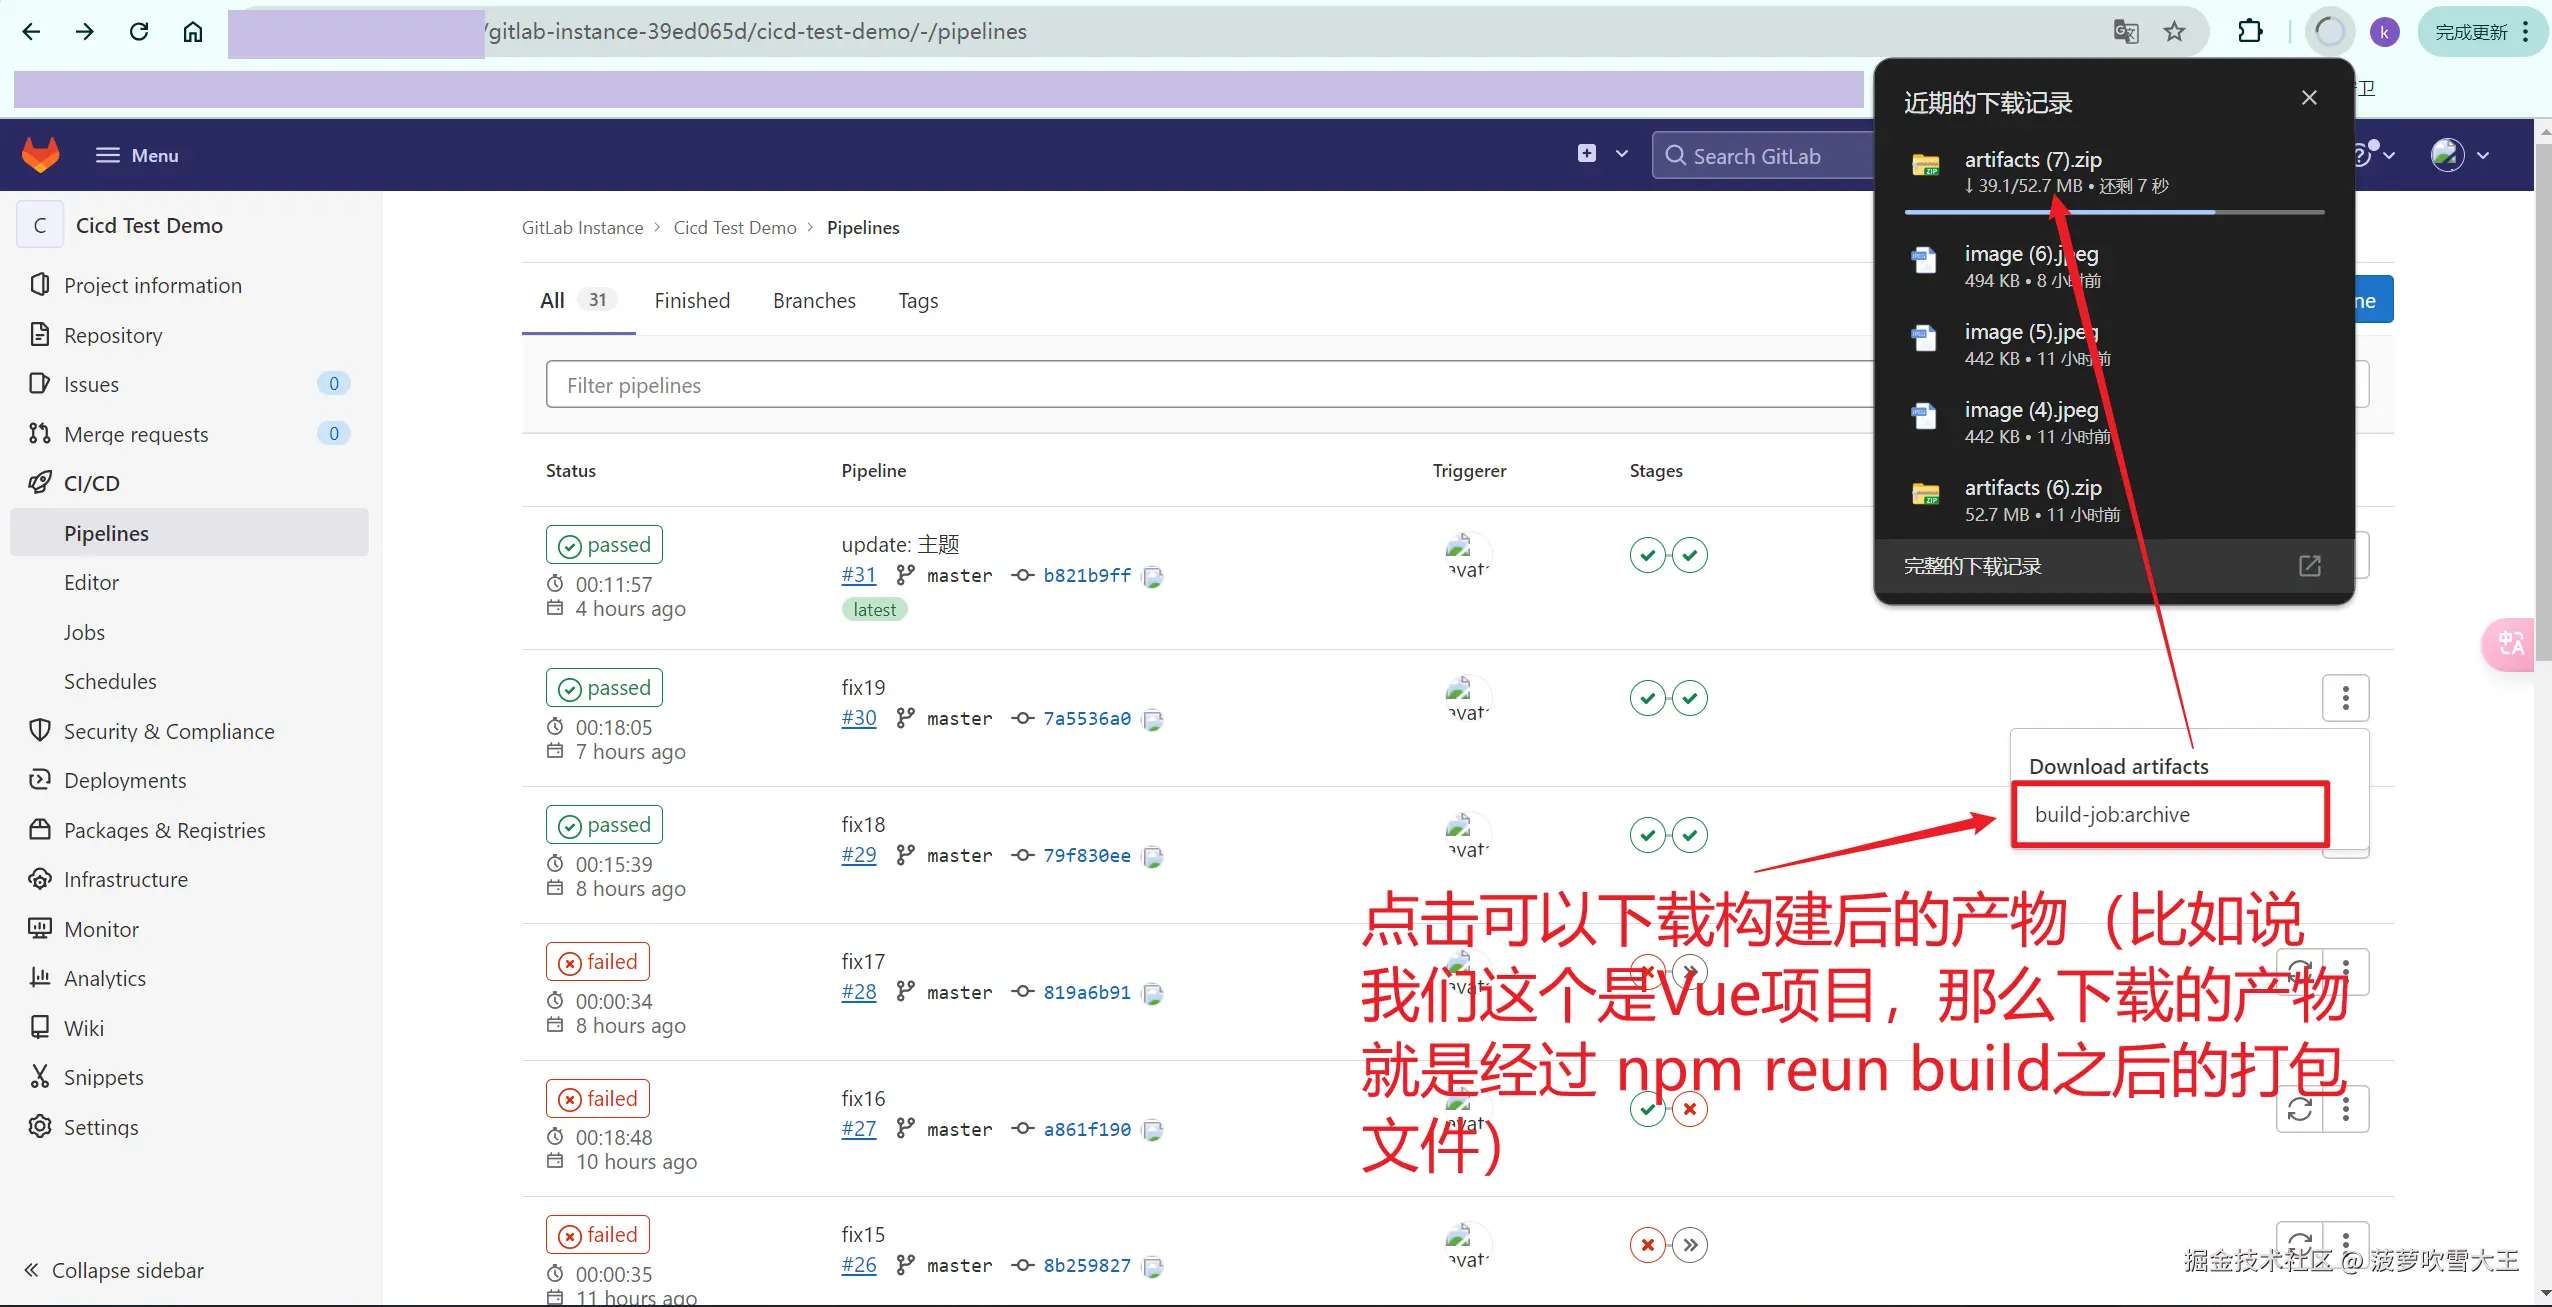The image size is (2552, 1307).
Task: Bookmark the page with the star icon
Action: tap(2175, 31)
